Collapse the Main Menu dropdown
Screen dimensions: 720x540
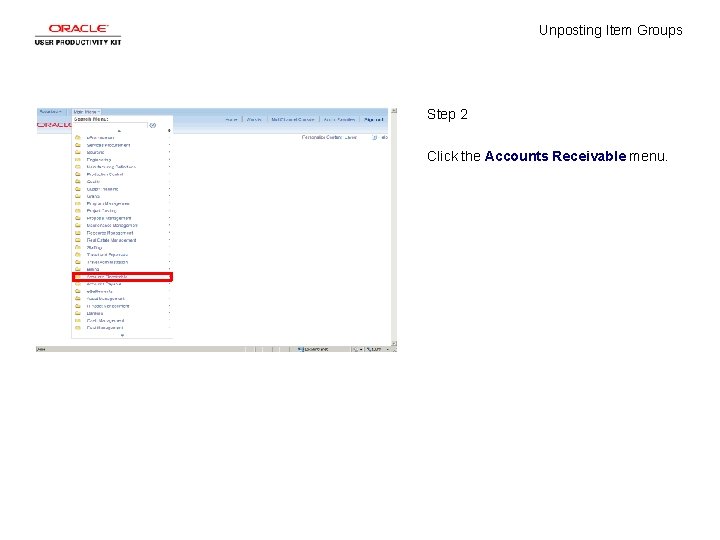(x=86, y=112)
